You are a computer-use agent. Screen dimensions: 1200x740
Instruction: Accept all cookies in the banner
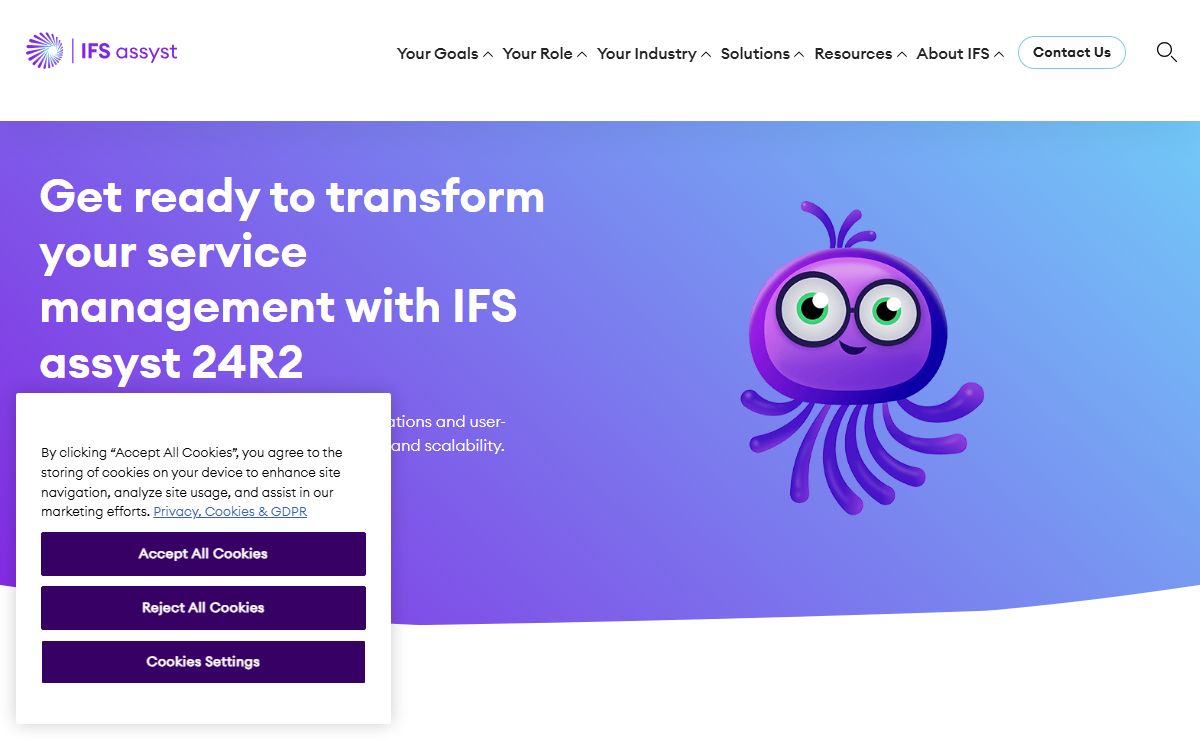point(203,554)
